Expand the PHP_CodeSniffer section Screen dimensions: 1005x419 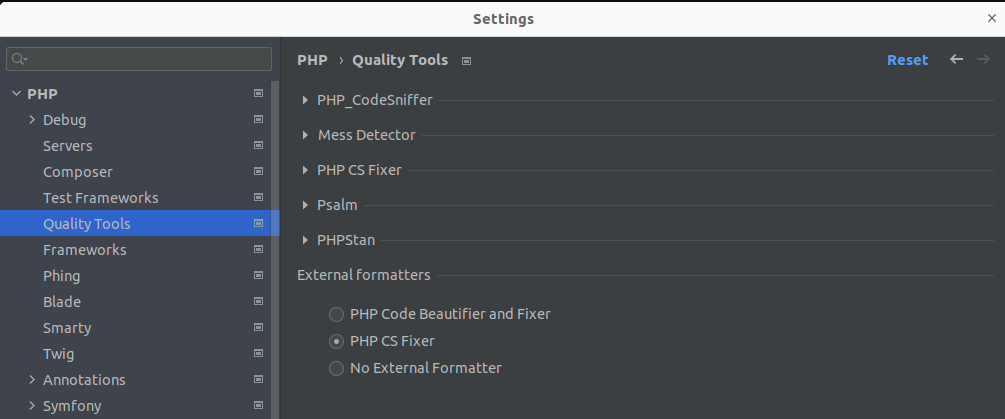tap(305, 100)
